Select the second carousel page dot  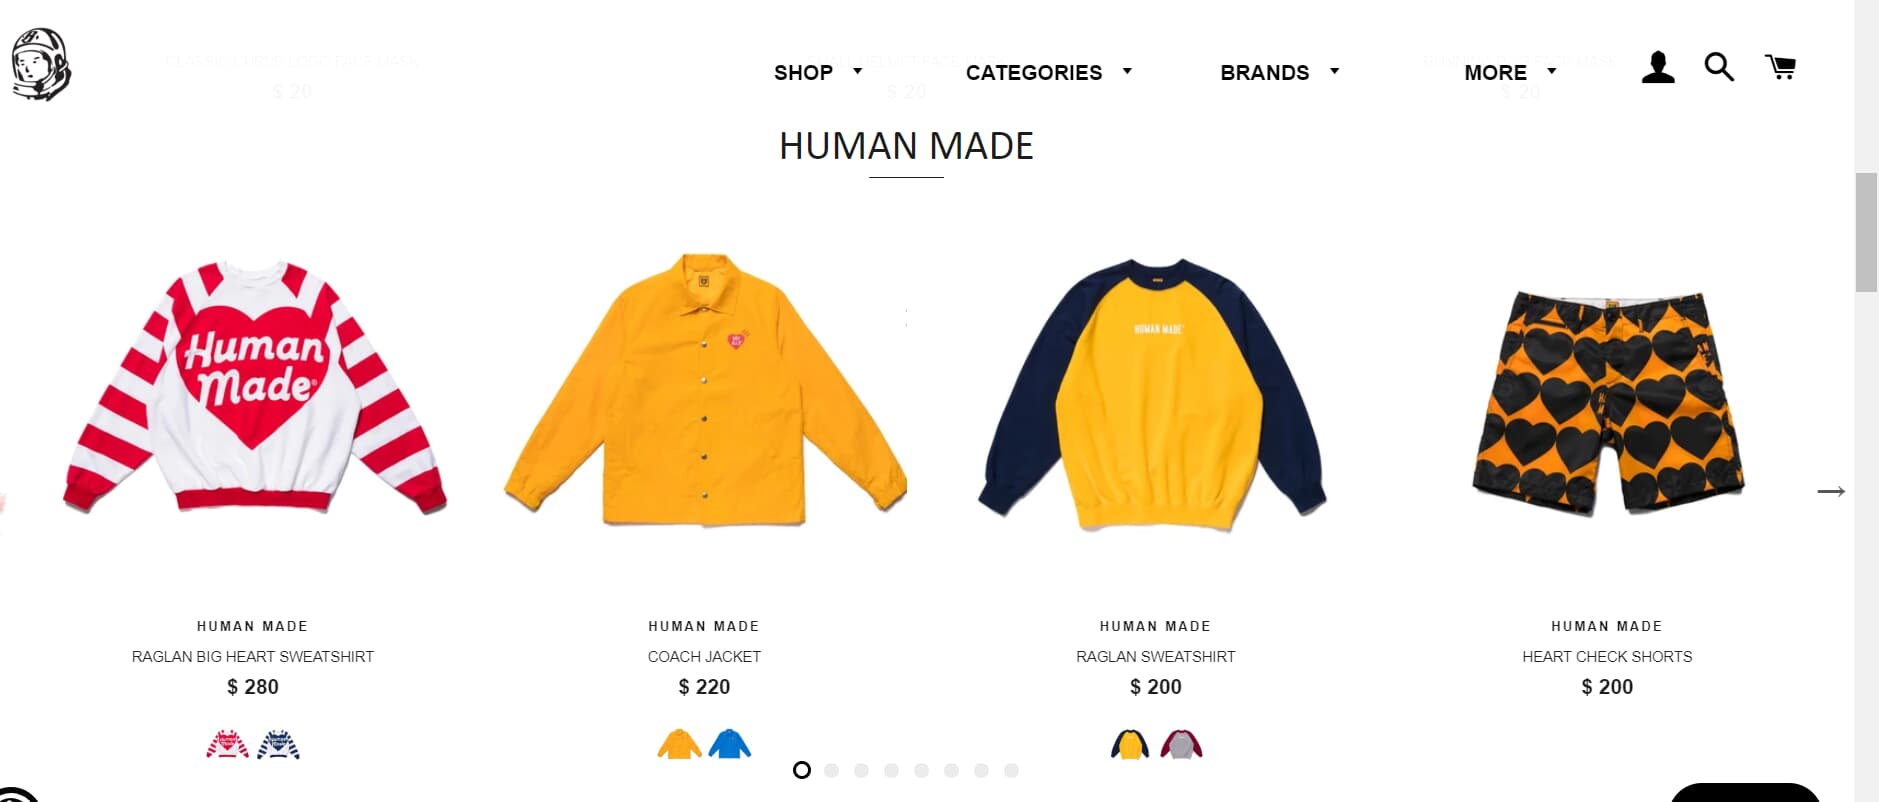tap(832, 770)
